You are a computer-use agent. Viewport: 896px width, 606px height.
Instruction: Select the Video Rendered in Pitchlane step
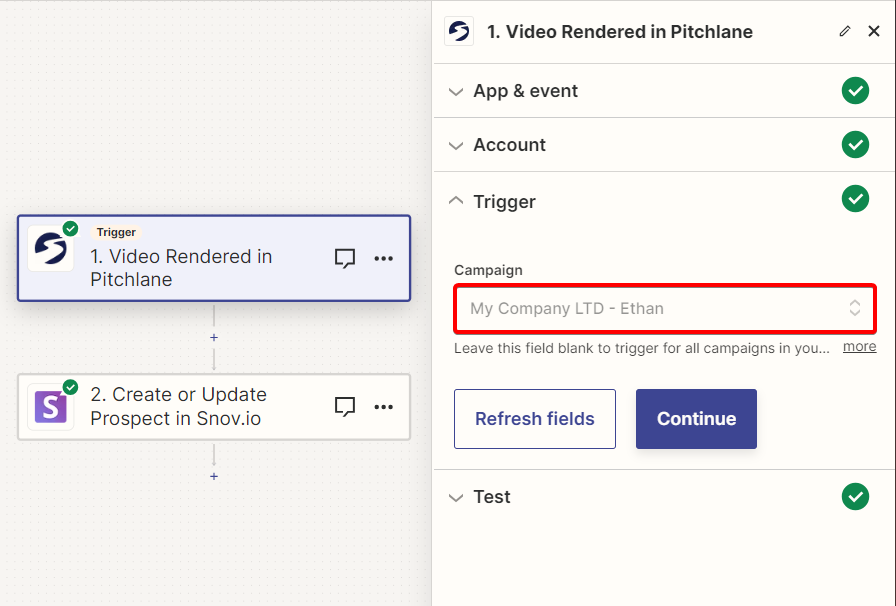coord(214,258)
